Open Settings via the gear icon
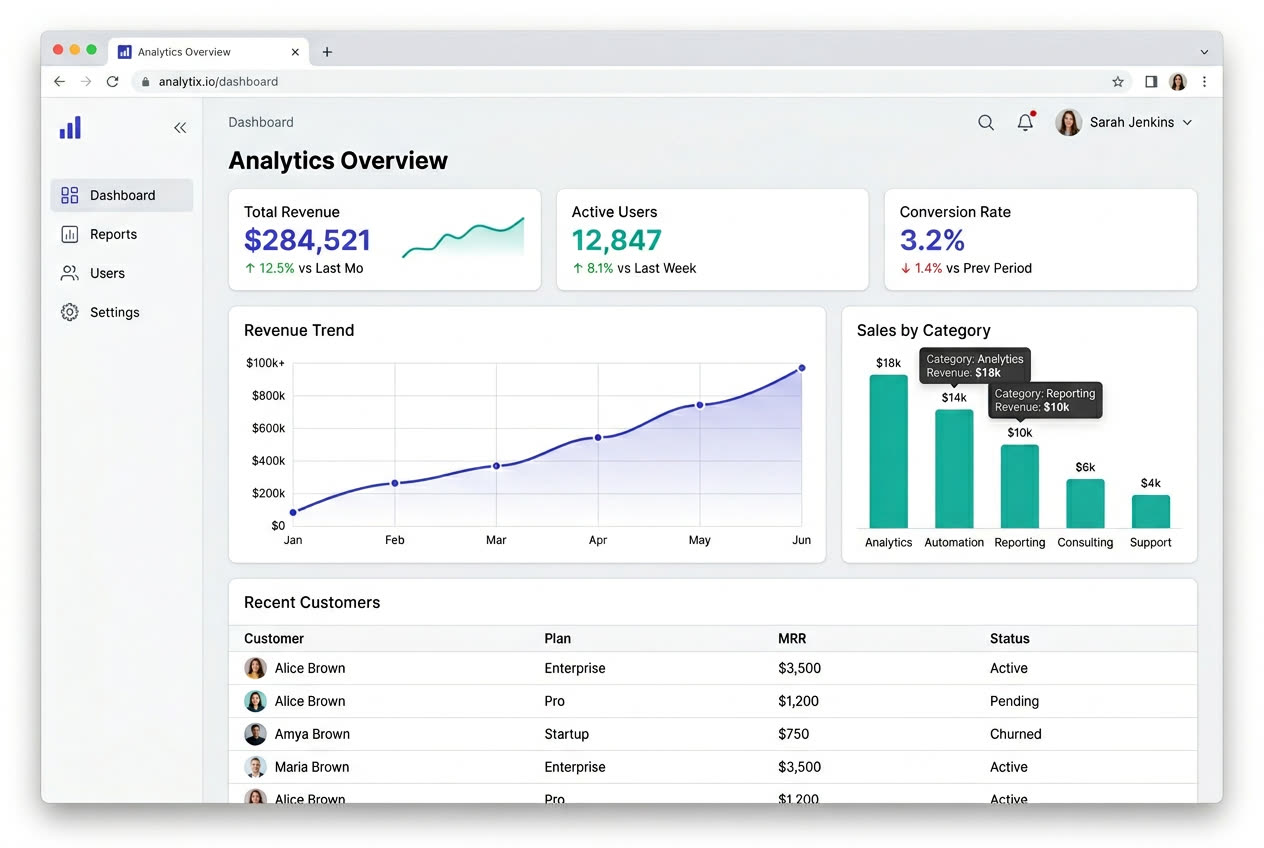 69,312
